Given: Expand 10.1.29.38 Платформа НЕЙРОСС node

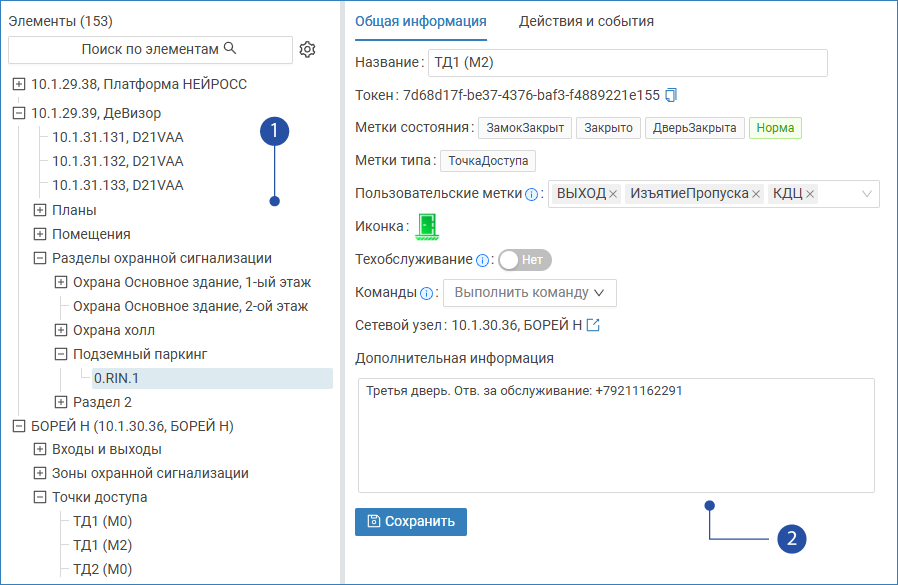Looking at the screenshot, I should coord(19,84).
